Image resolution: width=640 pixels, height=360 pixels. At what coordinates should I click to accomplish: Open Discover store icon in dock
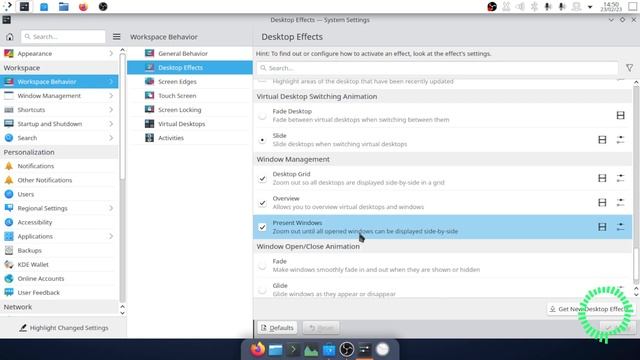tap(329, 350)
